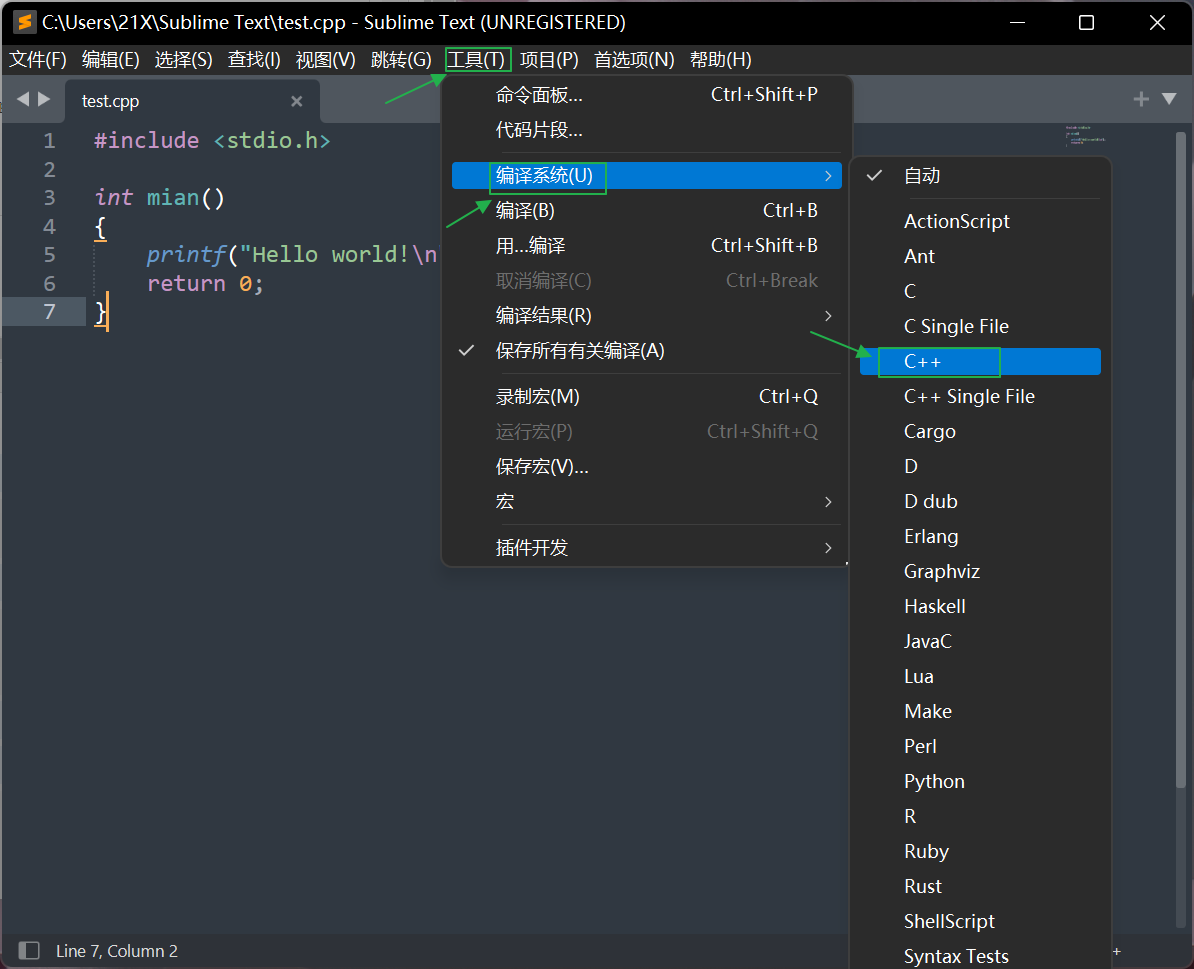Choose 用...编译 menu entry
This screenshot has height=969, width=1194.
click(646, 245)
